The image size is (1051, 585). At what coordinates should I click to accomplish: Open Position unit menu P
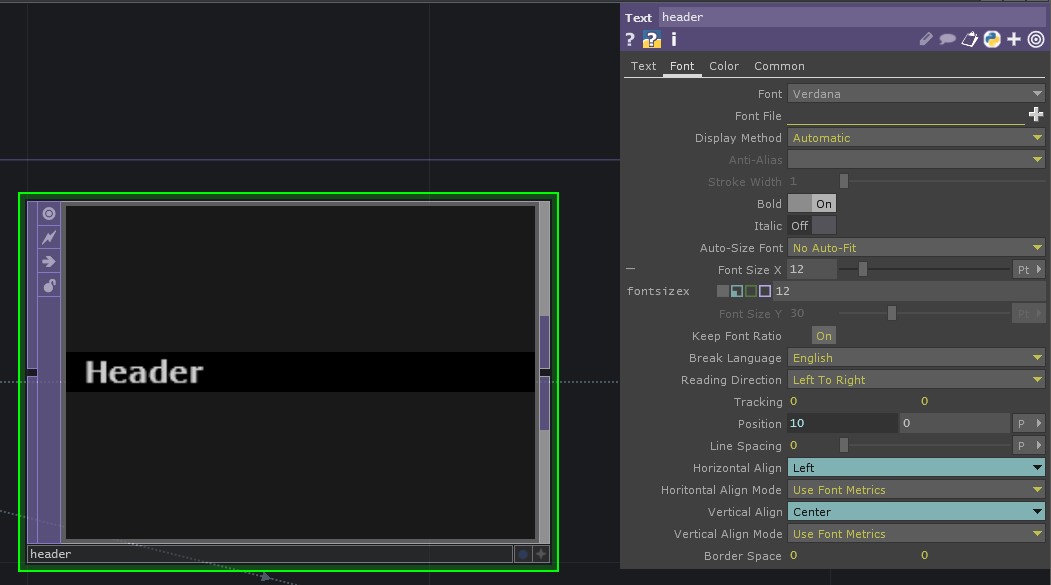pyautogui.click(x=1028, y=424)
